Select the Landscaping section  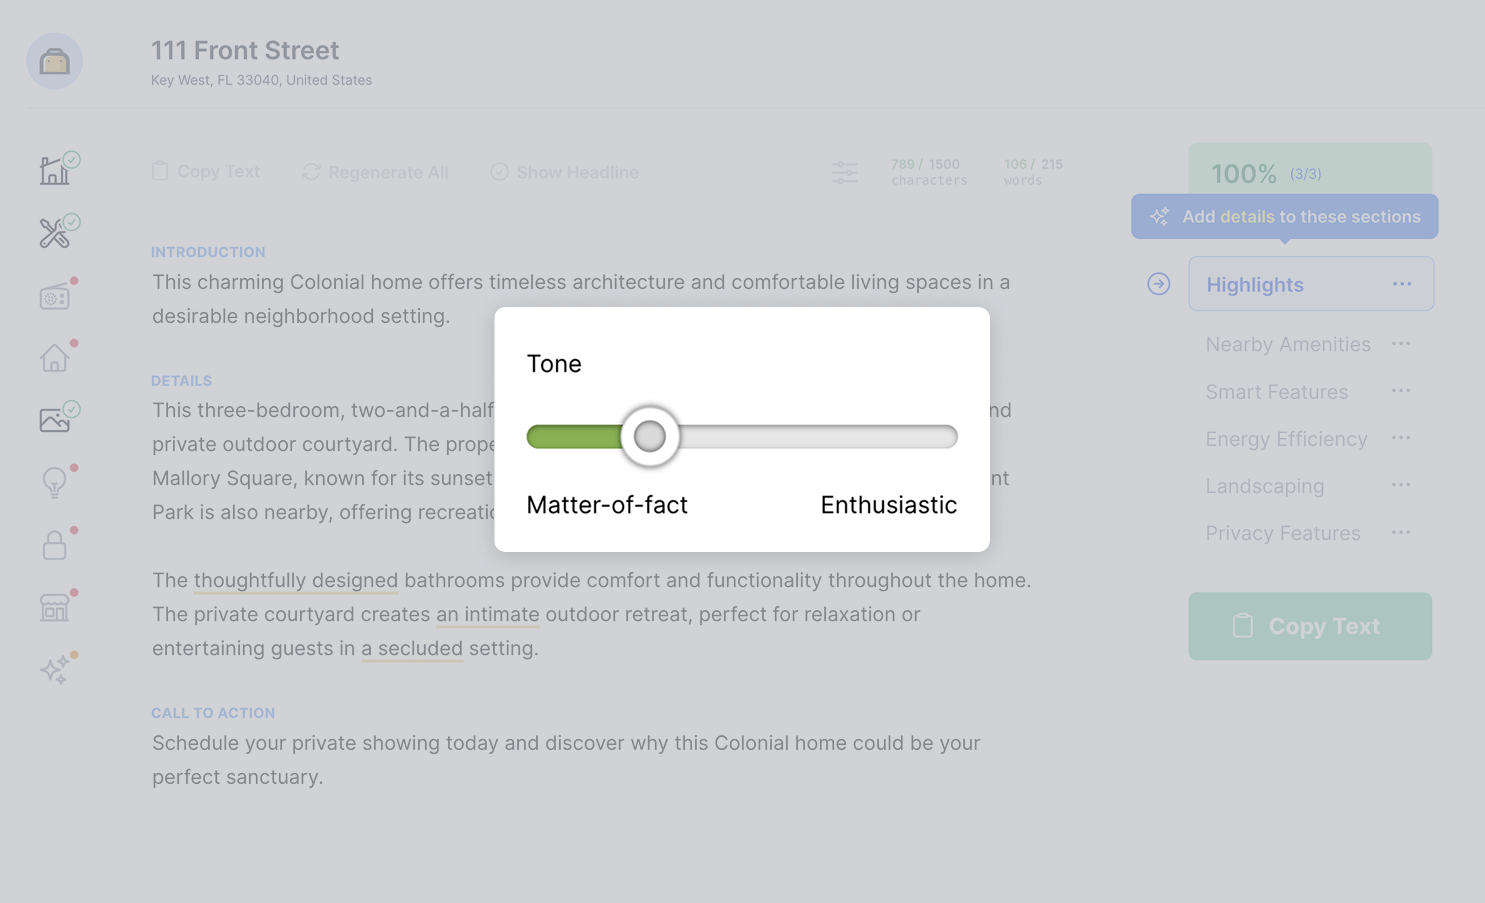1264,486
